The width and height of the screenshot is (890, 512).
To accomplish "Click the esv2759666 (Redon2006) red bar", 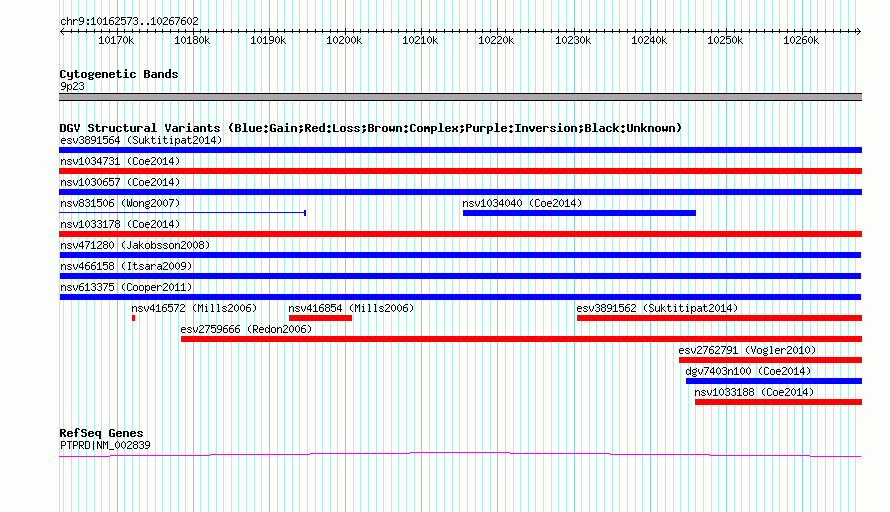I will pyautogui.click(x=521, y=339).
